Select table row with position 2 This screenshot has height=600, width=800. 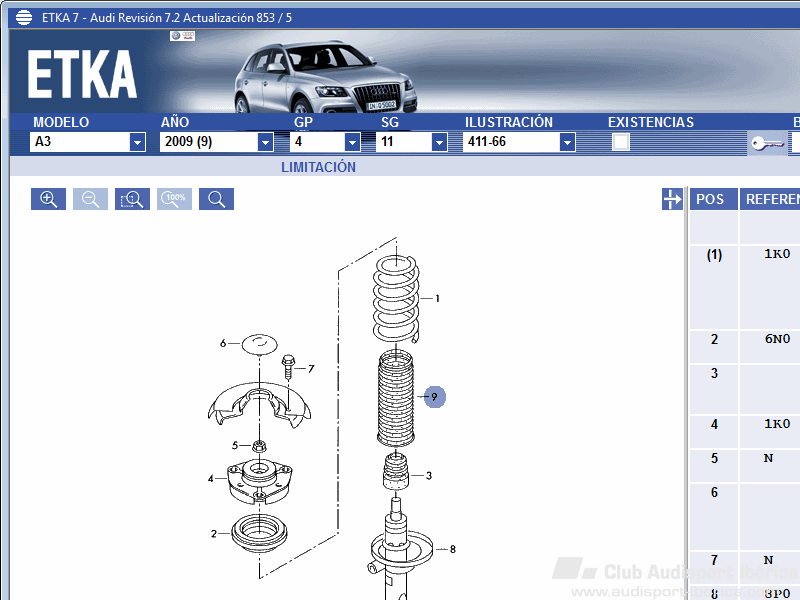(x=745, y=347)
